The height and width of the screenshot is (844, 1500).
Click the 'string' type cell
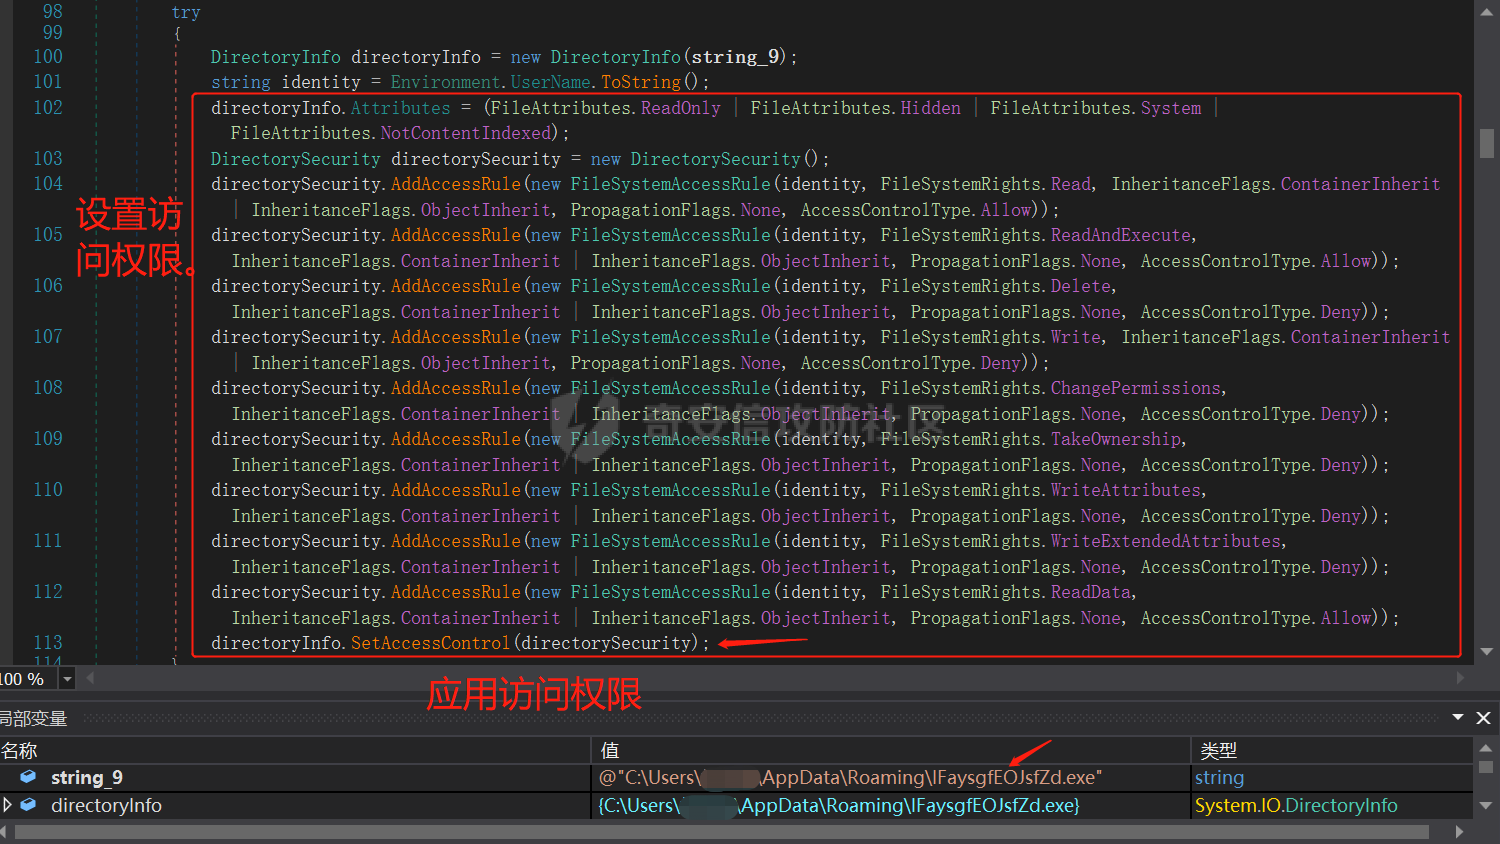point(1333,777)
